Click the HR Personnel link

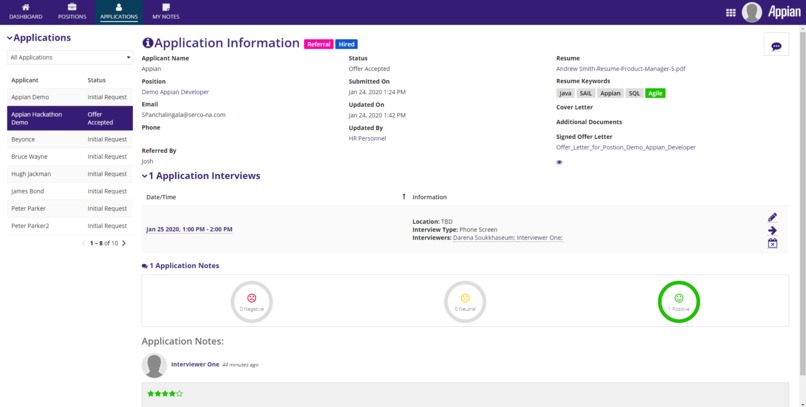(367, 138)
